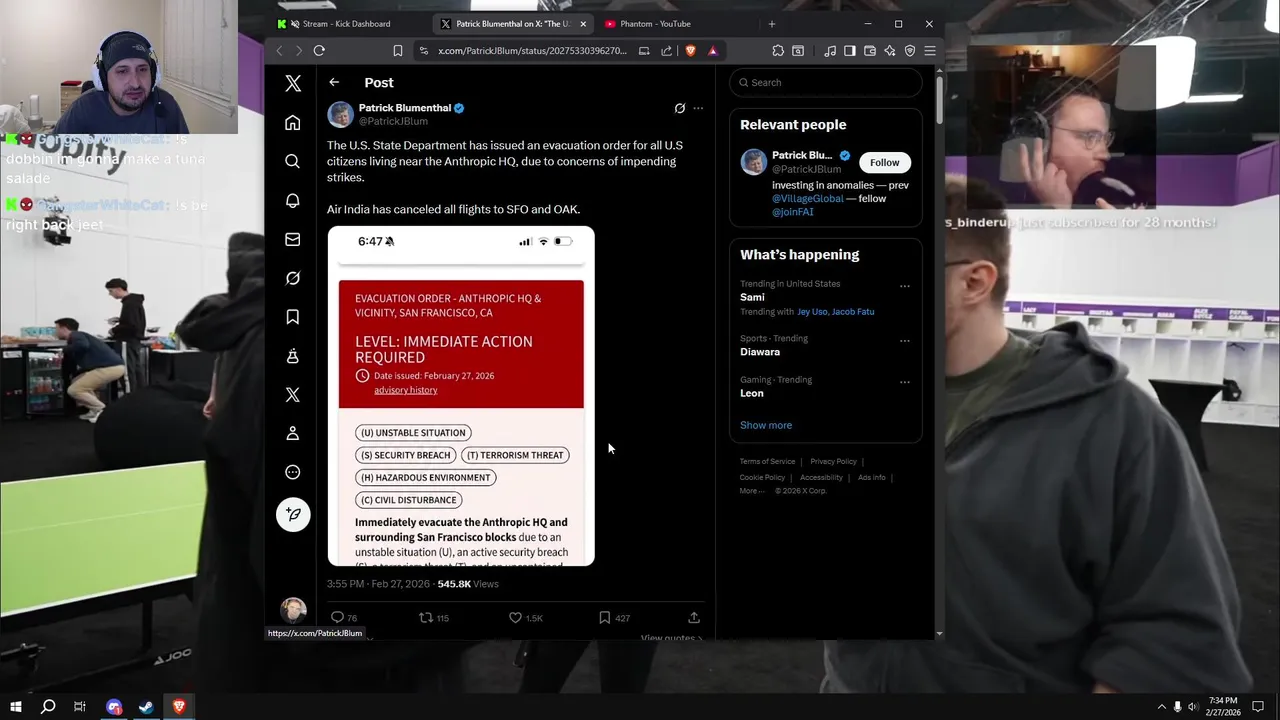Image resolution: width=1280 pixels, height=720 pixels.
Task: Reload the page
Action: pos(319,51)
